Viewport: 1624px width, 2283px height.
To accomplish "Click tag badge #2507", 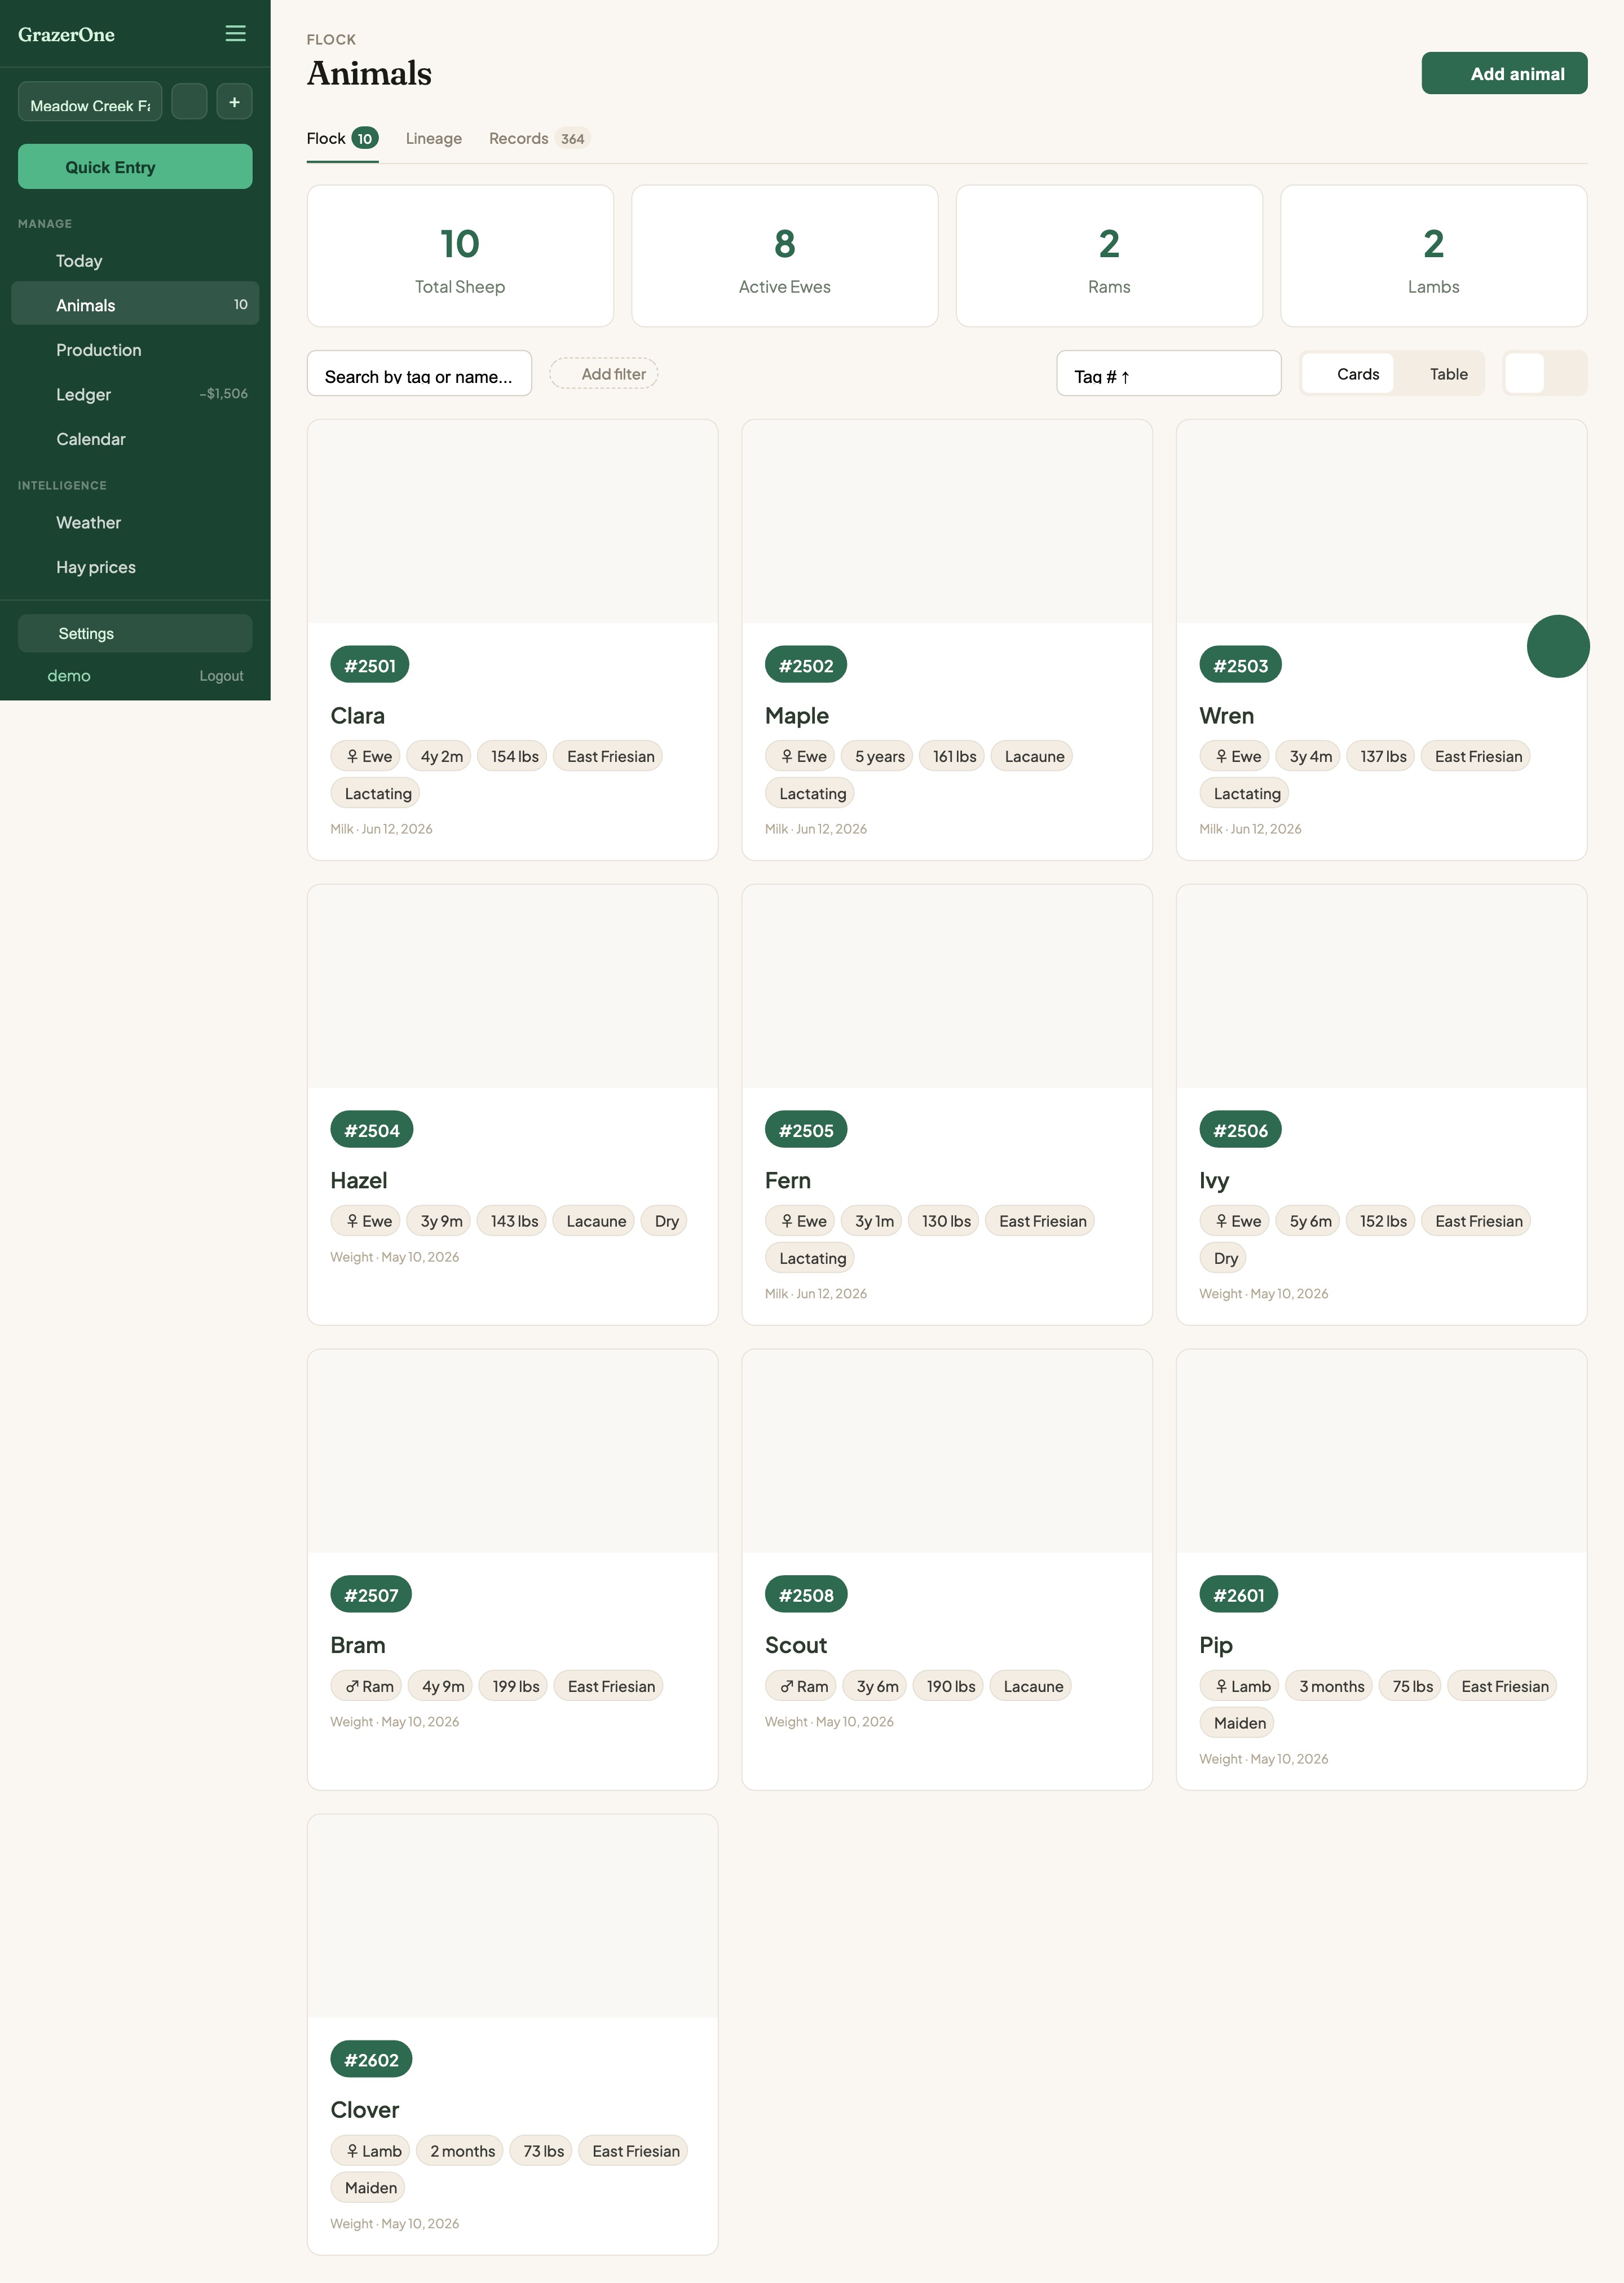I will tap(371, 1595).
